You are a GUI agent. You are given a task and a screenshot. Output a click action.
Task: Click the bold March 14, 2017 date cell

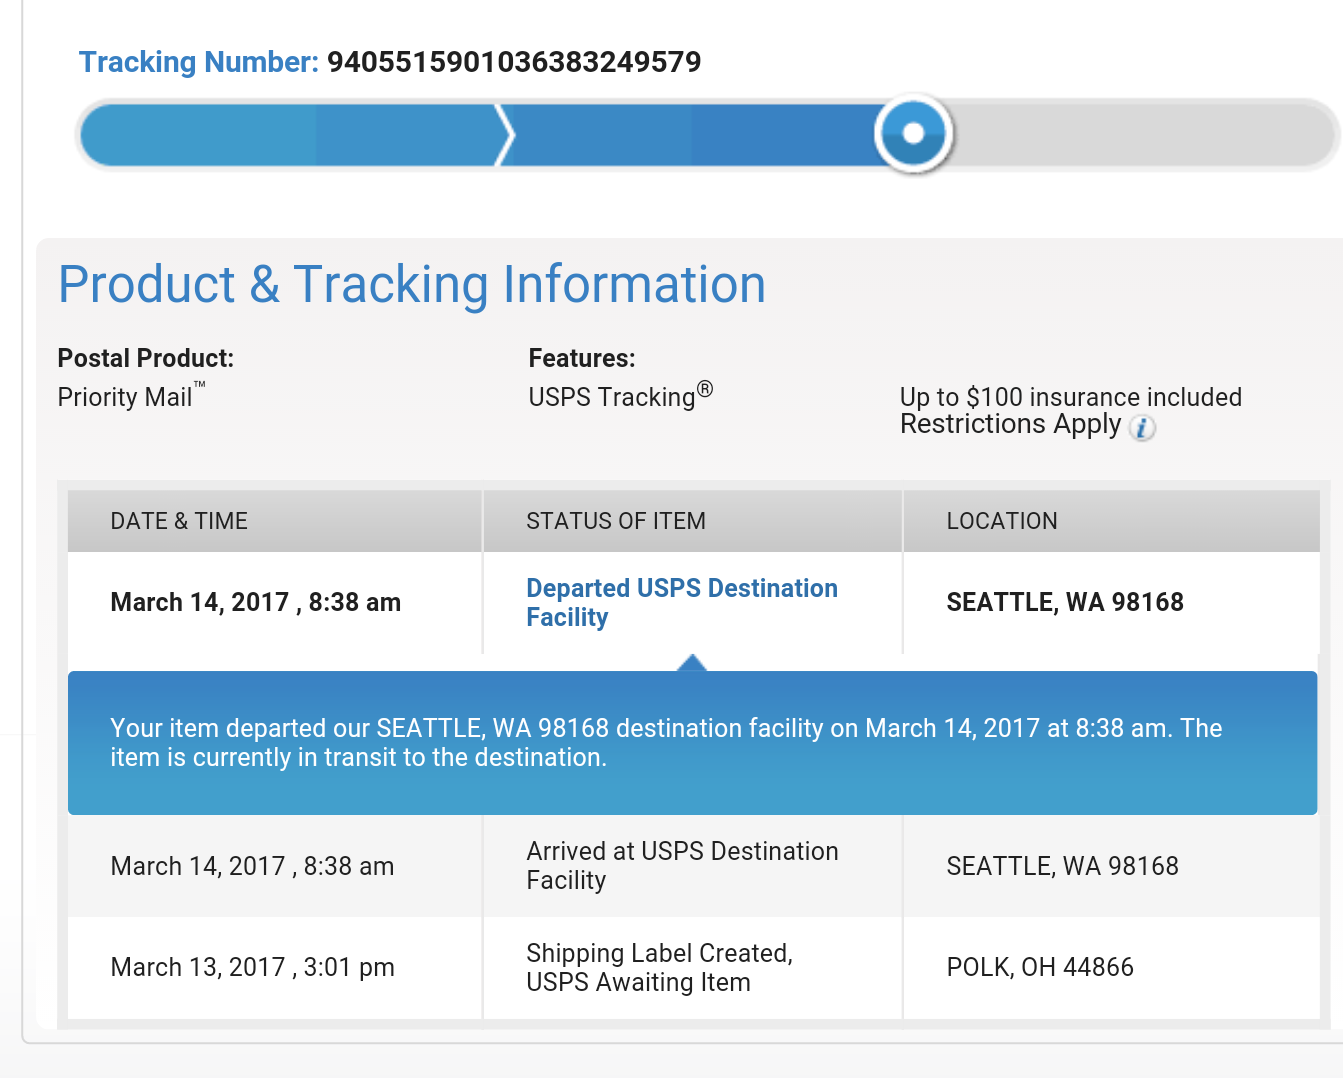click(255, 602)
